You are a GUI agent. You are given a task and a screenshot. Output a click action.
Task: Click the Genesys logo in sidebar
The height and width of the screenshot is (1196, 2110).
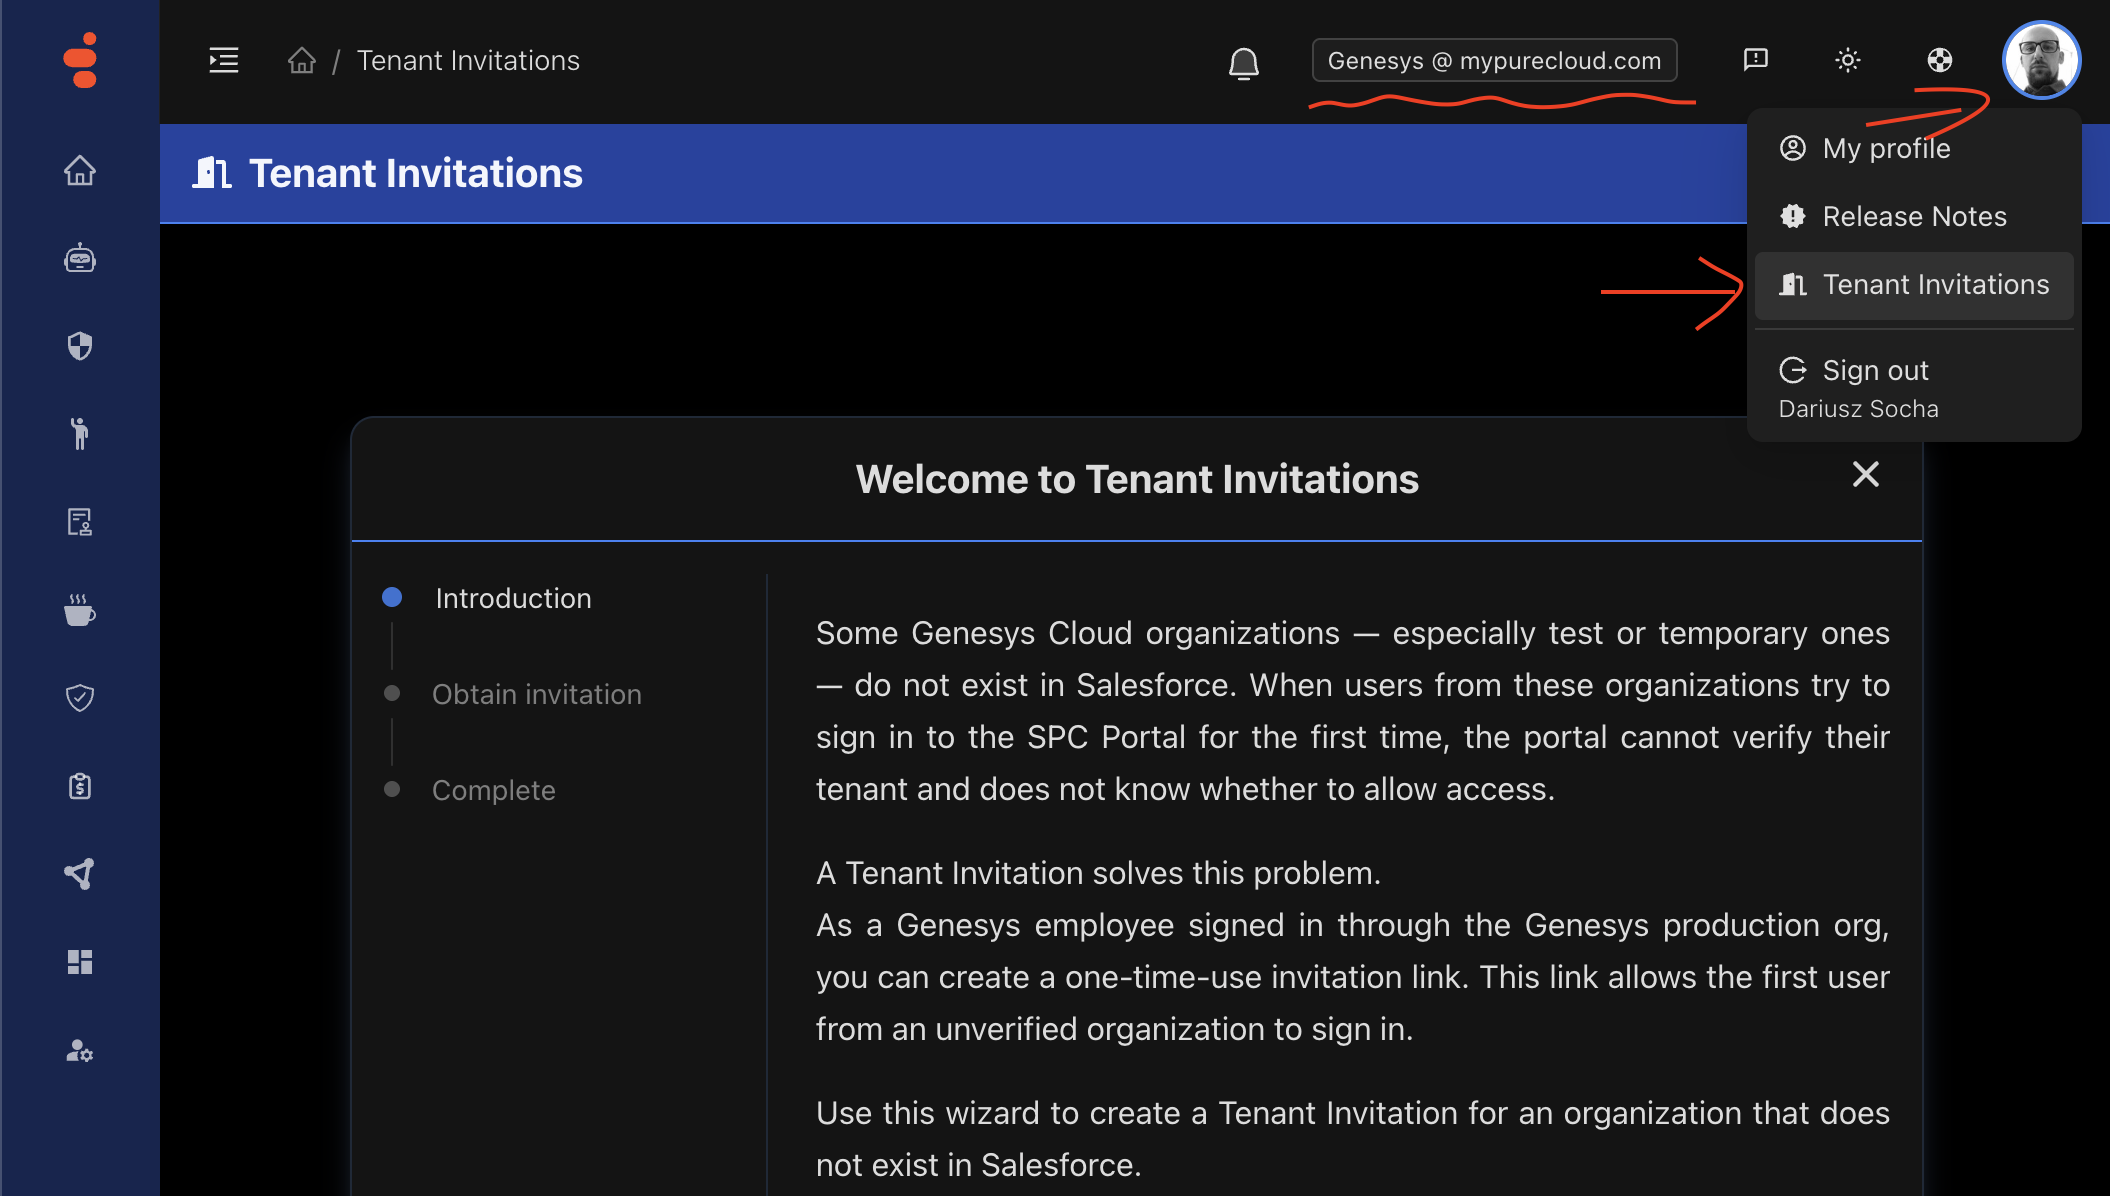80,60
